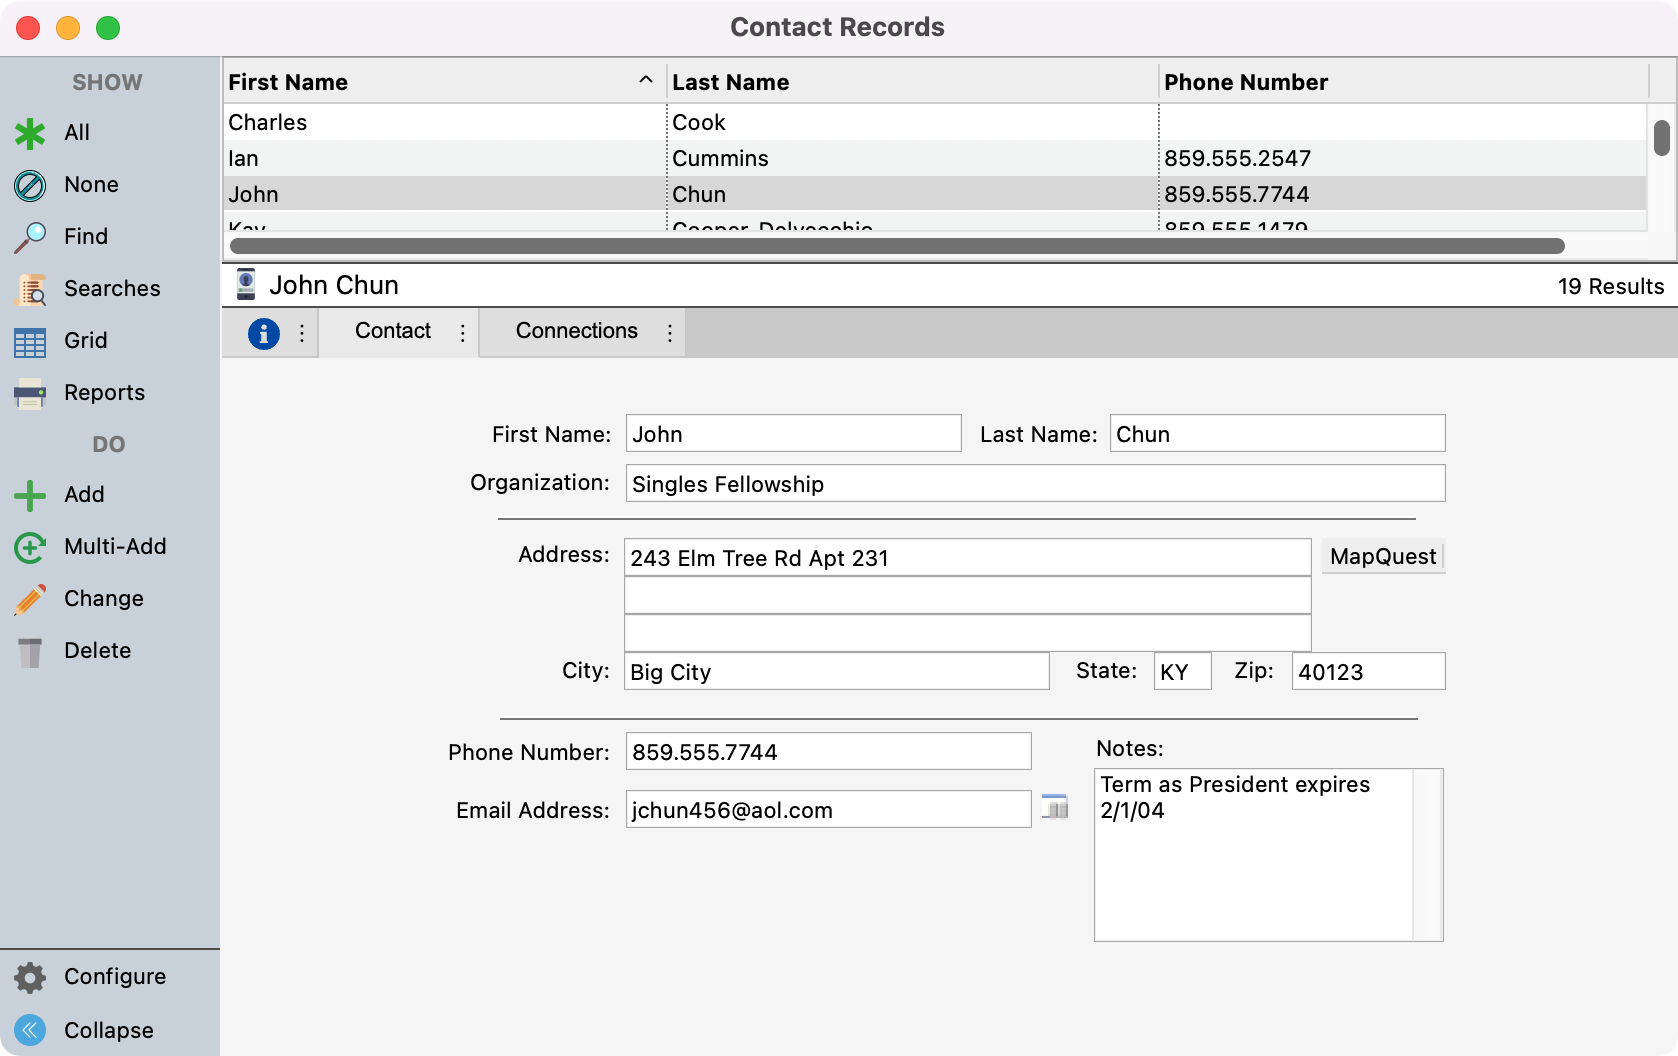Delete the selected record via trash icon
The width and height of the screenshot is (1678, 1056).
(30, 651)
